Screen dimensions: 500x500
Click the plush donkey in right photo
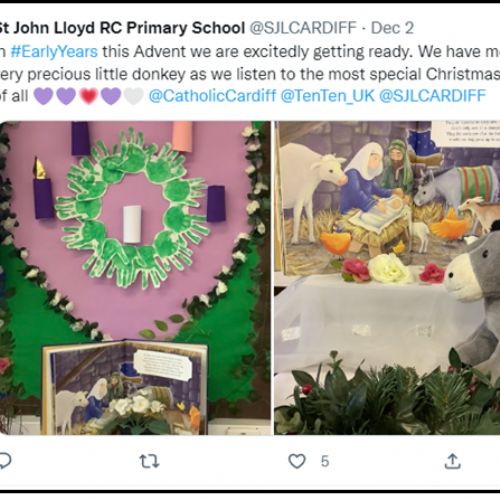(x=473, y=300)
